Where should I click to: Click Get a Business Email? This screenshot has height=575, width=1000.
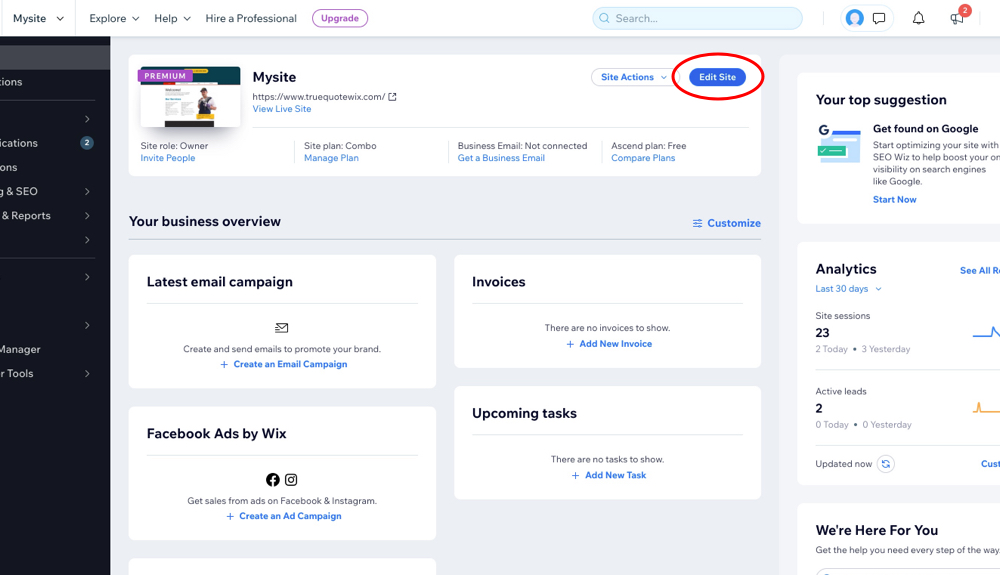pyautogui.click(x=501, y=158)
